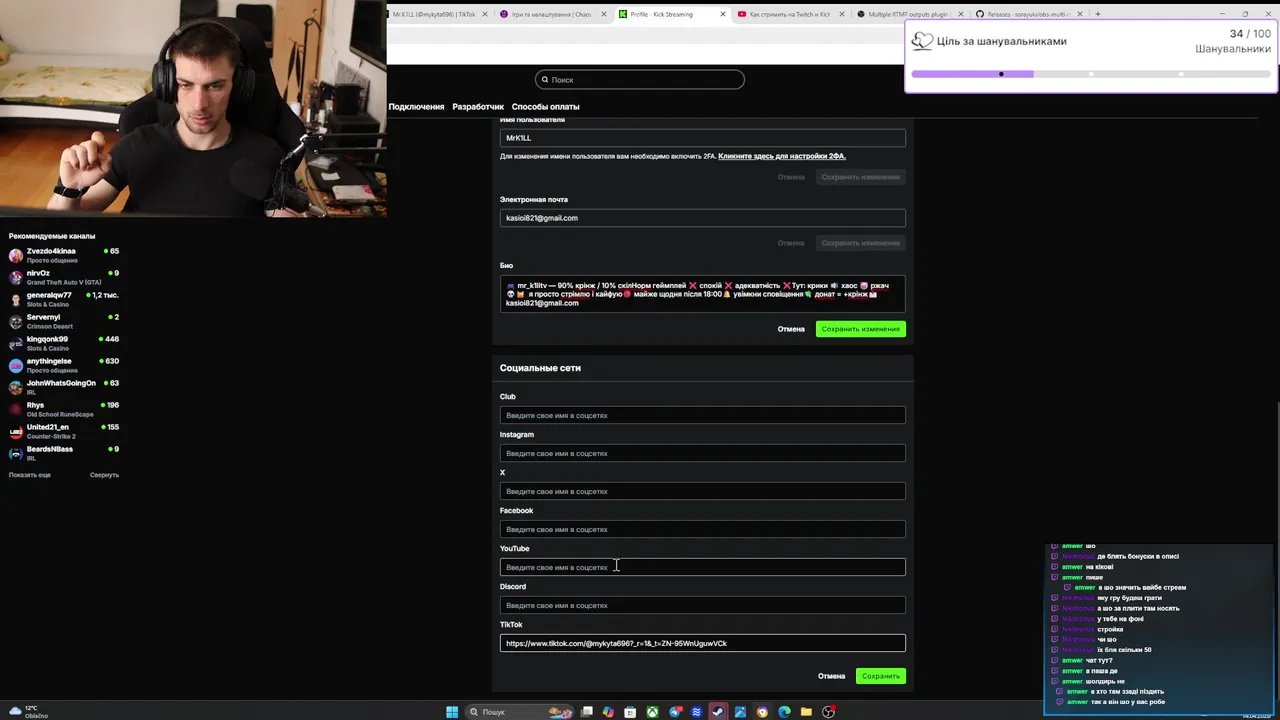
Task: Close the YouTube 'Как стримить' tab
Action: click(841, 14)
